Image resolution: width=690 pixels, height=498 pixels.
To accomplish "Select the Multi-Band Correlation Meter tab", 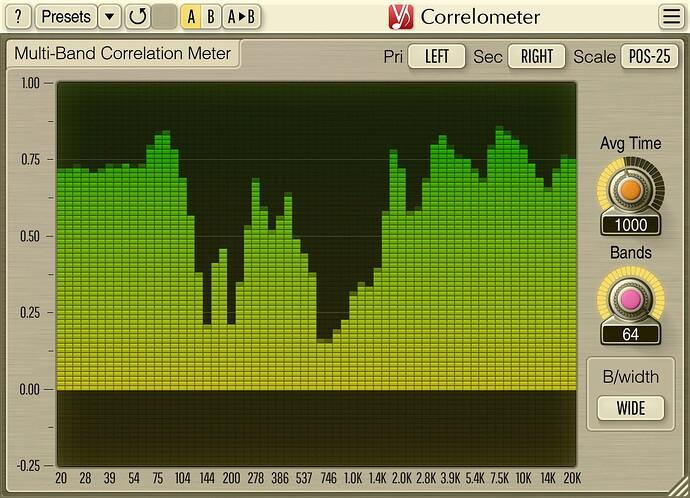I will click(123, 54).
